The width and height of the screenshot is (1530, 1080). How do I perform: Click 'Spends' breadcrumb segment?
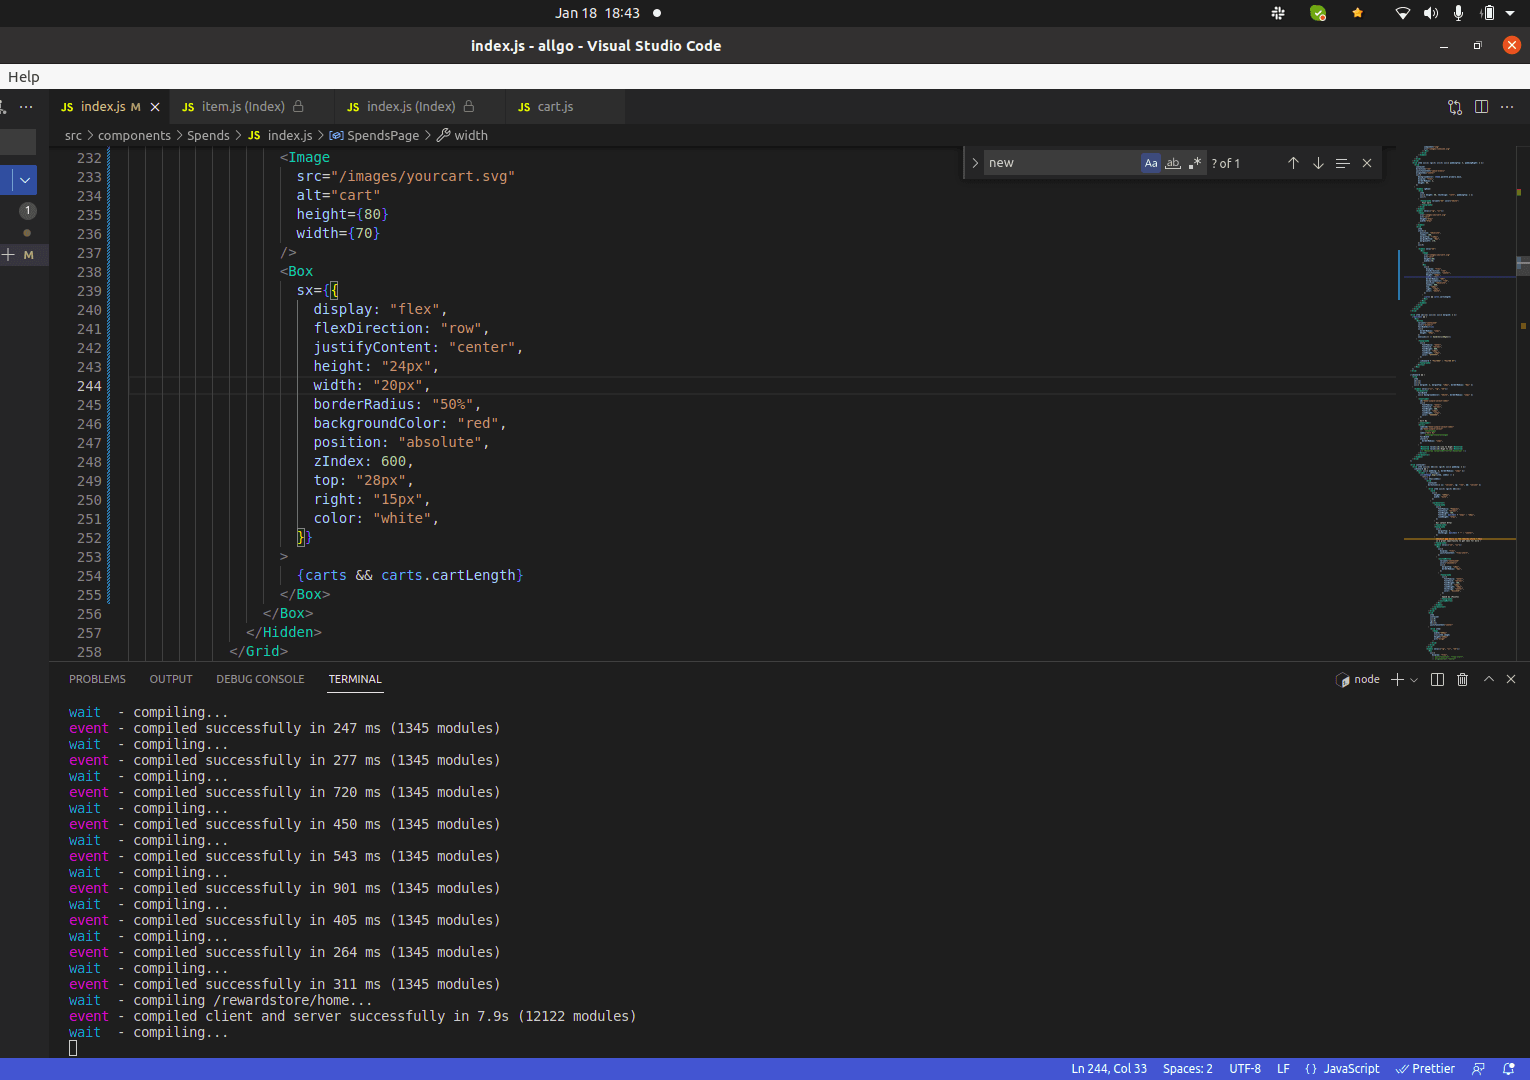point(208,136)
